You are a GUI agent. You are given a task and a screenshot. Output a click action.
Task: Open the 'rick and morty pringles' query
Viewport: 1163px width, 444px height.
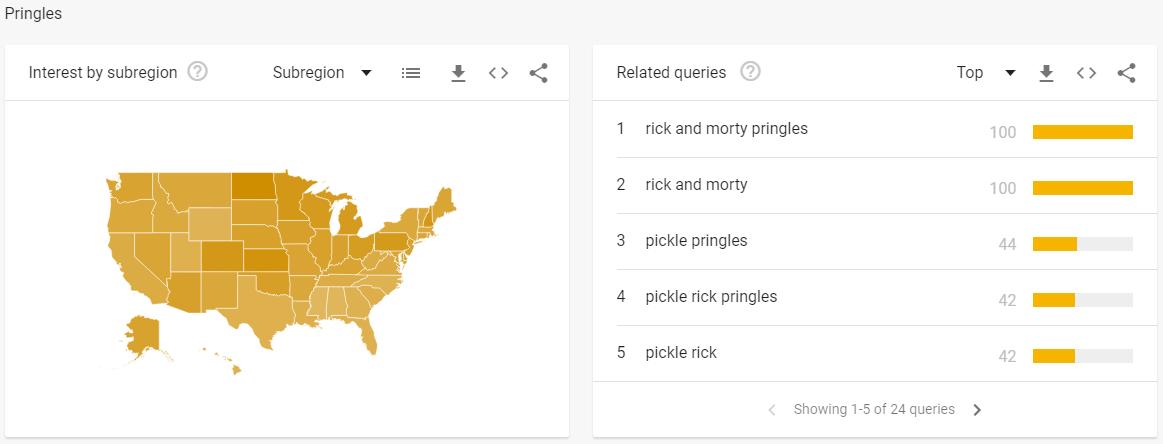(726, 129)
